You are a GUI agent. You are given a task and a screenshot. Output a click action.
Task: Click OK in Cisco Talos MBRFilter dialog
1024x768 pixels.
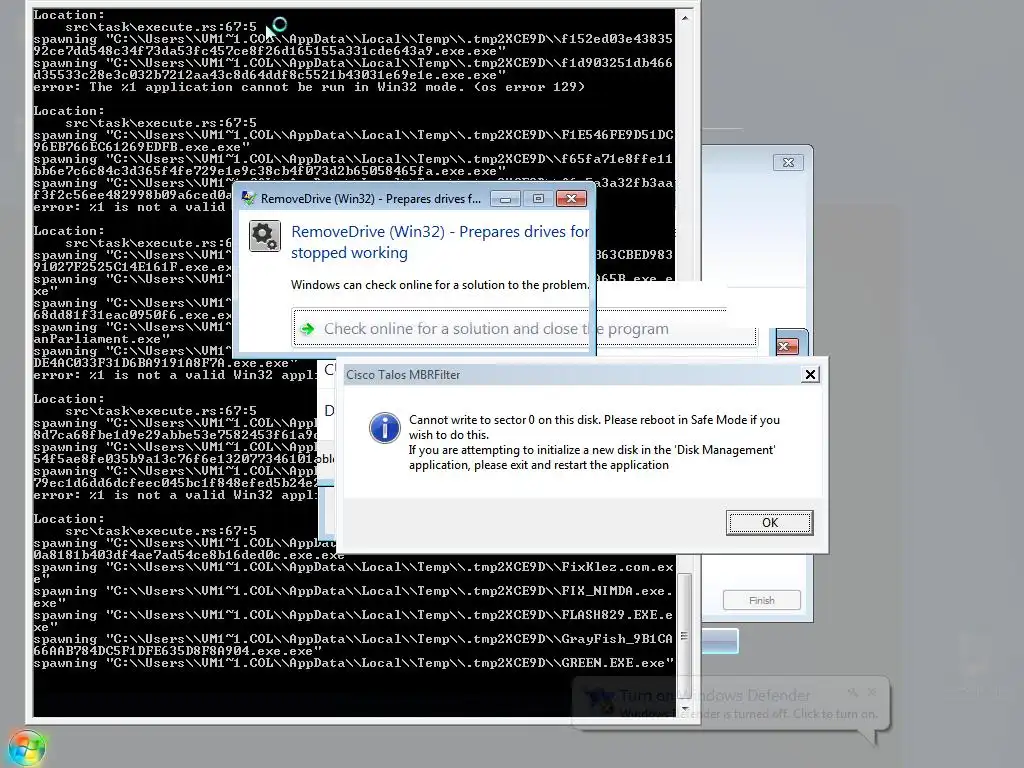coord(769,522)
